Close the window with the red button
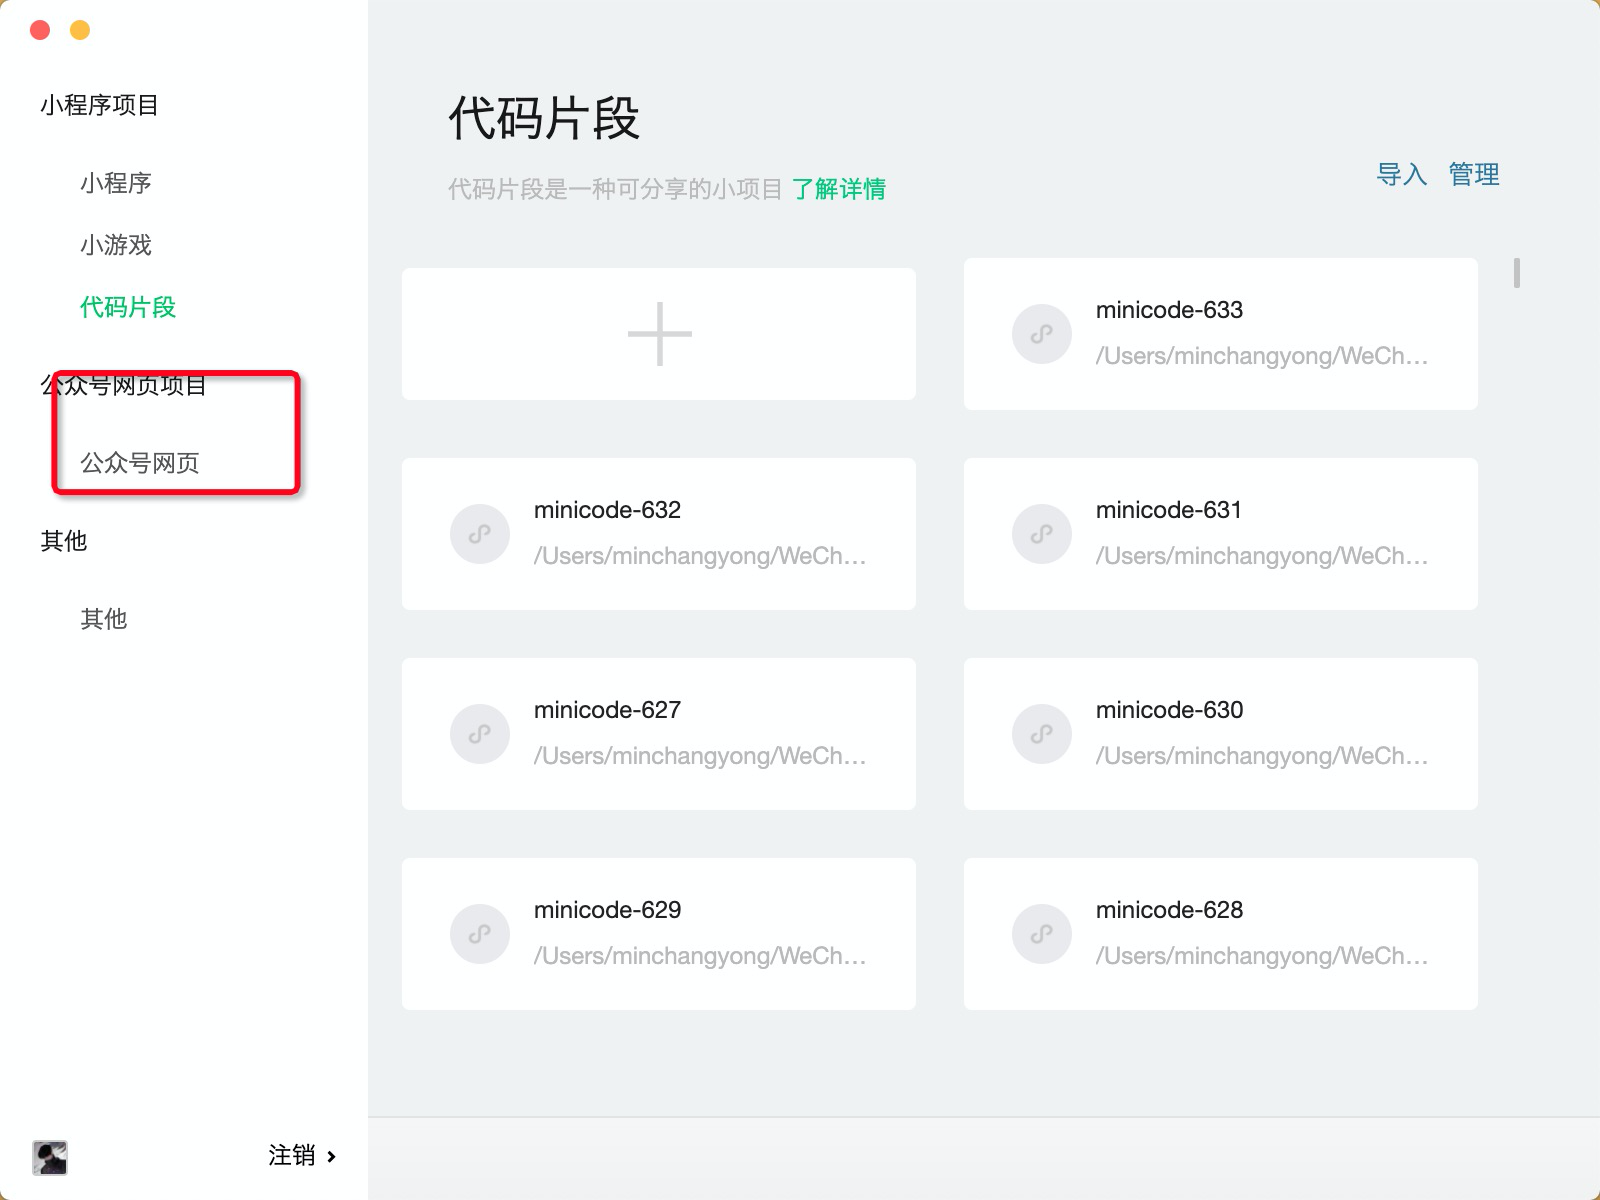1600x1200 pixels. pyautogui.click(x=40, y=30)
